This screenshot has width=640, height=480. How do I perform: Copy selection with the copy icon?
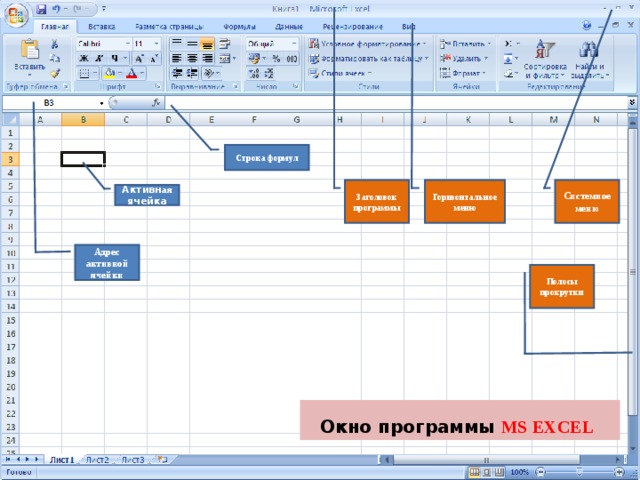[x=55, y=58]
